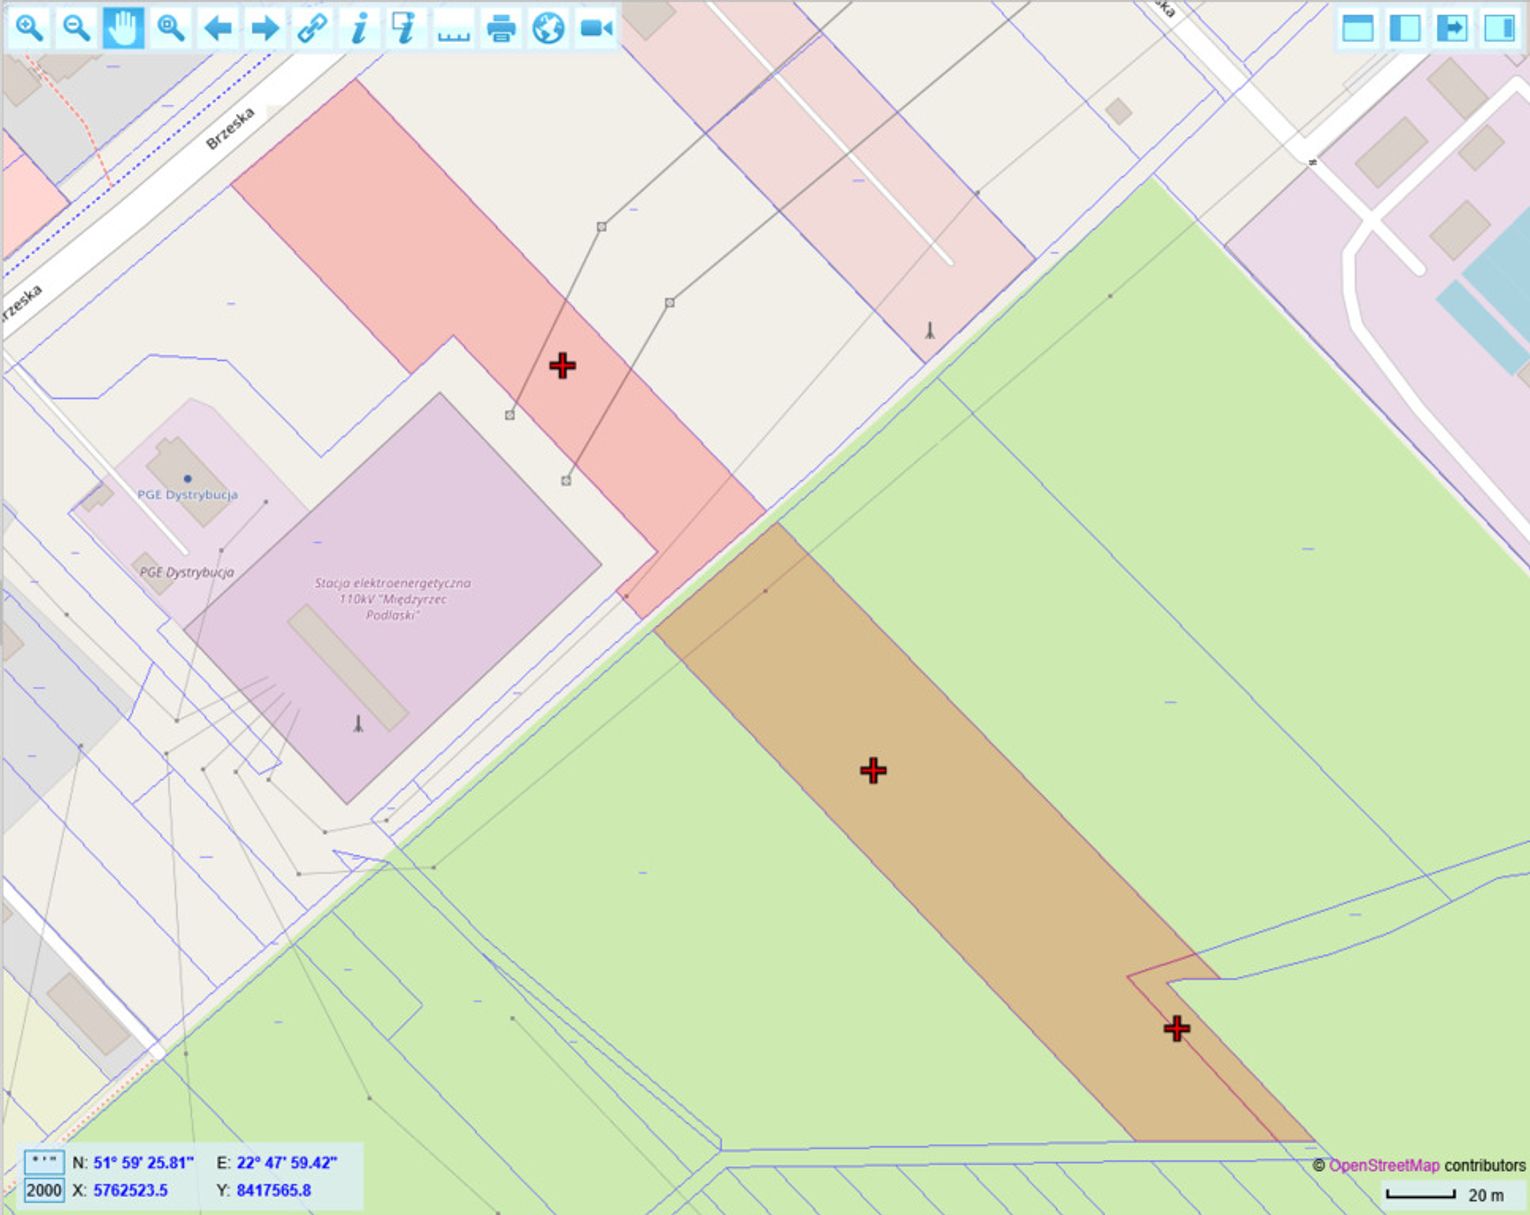The image size is (1530, 1215).
Task: Switch the degree format coordinate button
Action: tap(44, 1162)
